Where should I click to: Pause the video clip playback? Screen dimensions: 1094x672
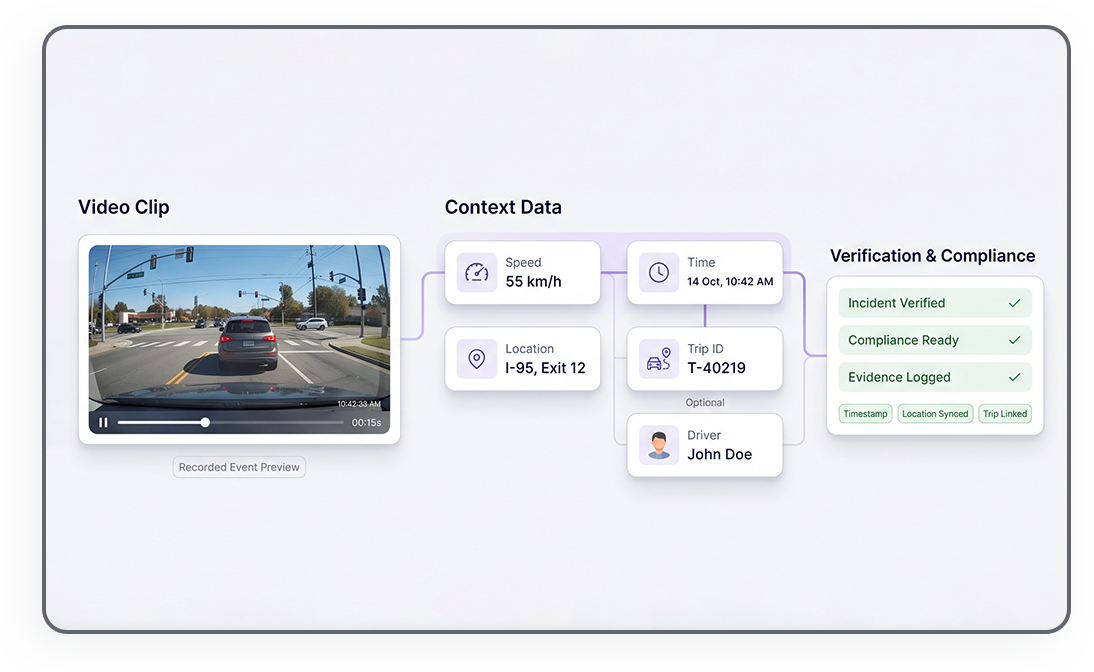tap(103, 422)
